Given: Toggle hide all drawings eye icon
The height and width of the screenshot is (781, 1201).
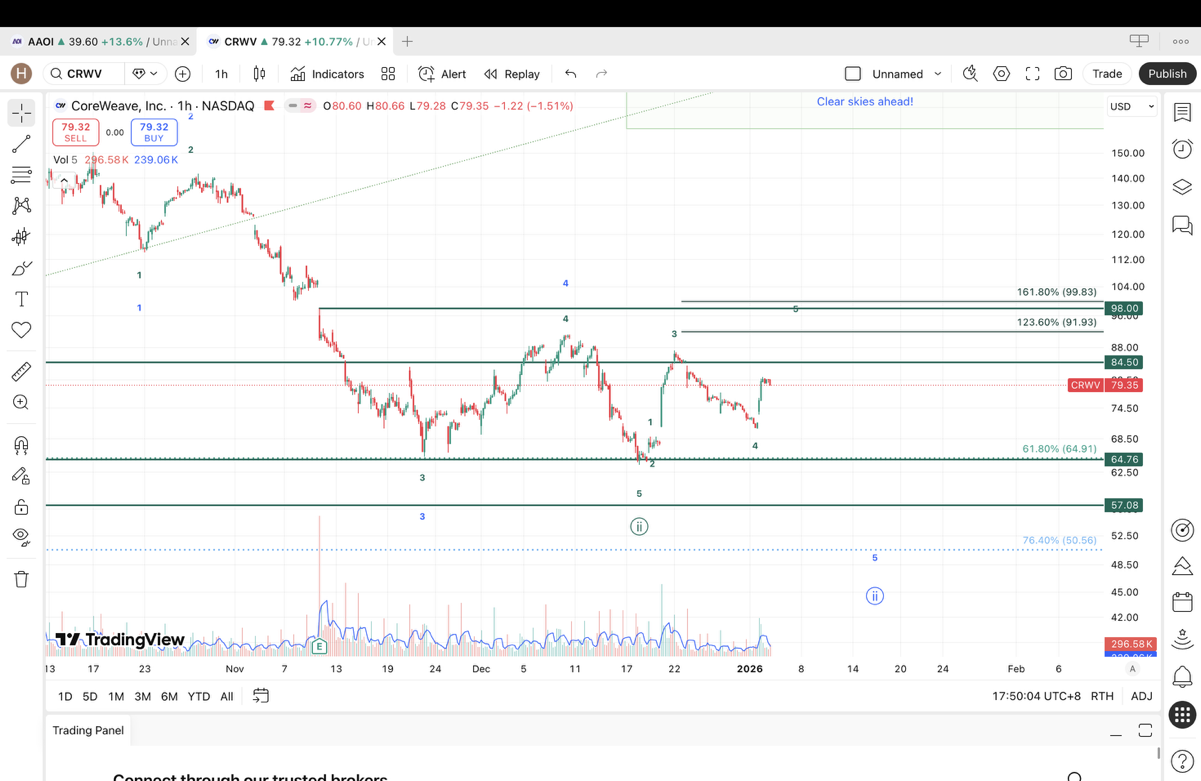Looking at the screenshot, I should point(21,537).
